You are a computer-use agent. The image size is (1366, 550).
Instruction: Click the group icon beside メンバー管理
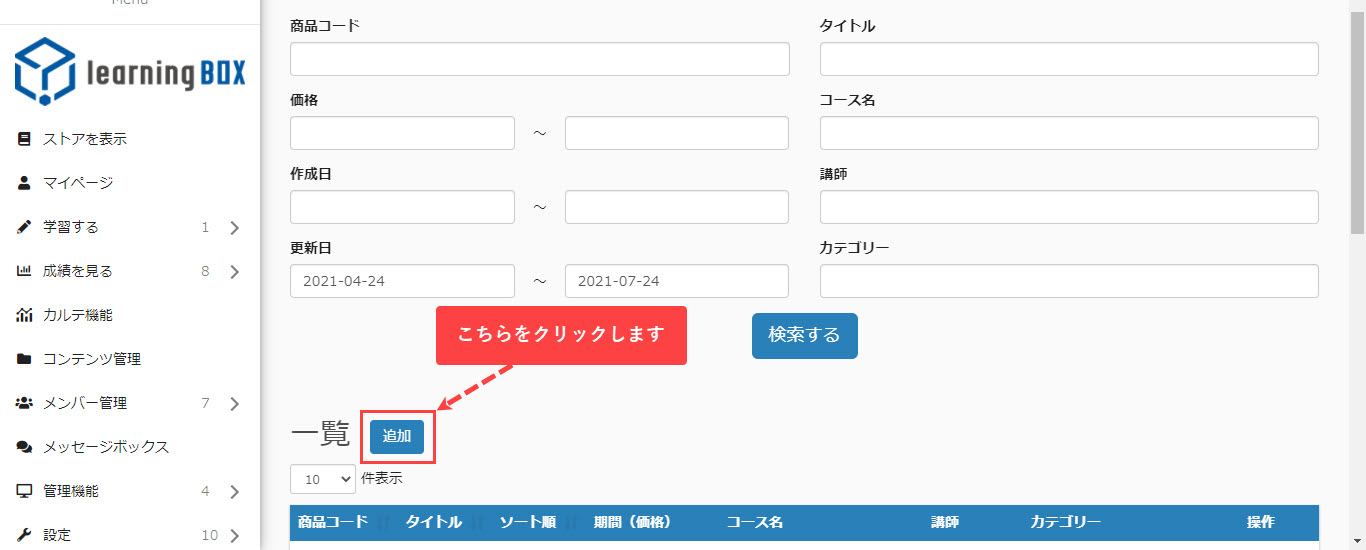click(x=25, y=403)
